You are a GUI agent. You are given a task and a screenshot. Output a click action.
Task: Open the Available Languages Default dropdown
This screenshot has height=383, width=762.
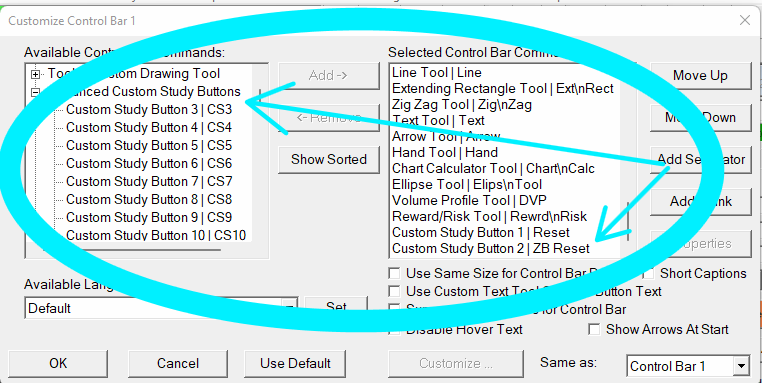click(290, 308)
